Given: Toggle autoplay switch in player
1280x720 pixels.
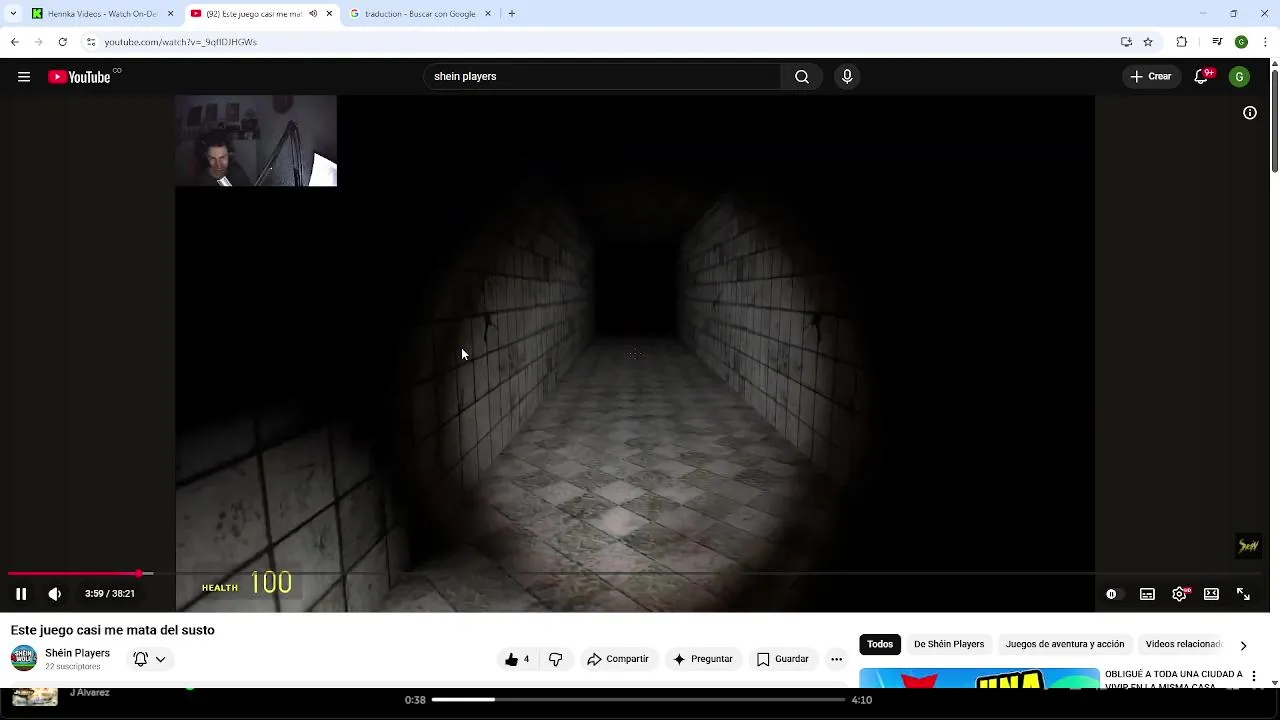Looking at the screenshot, I should point(1112,594).
